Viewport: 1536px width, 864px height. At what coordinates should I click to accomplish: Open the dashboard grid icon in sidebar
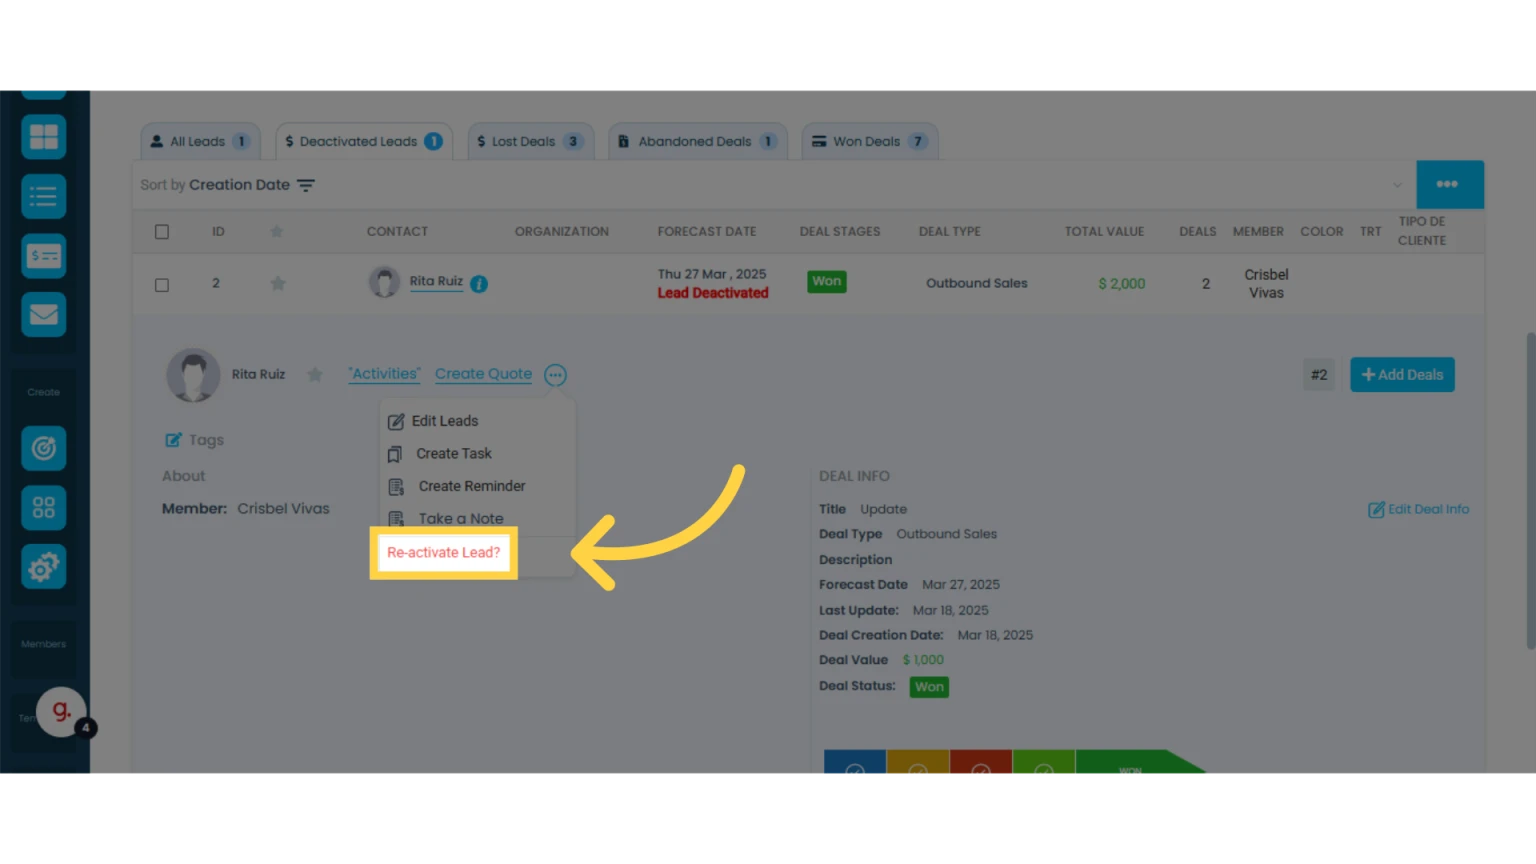[x=43, y=137]
